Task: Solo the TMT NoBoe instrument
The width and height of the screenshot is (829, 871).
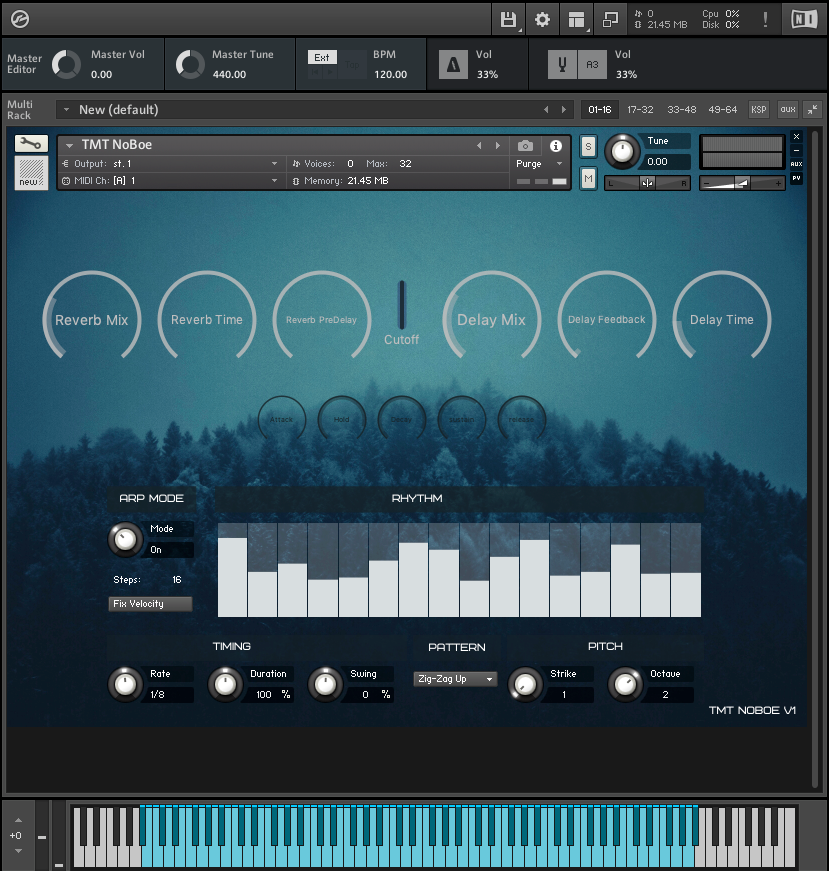Action: point(588,146)
